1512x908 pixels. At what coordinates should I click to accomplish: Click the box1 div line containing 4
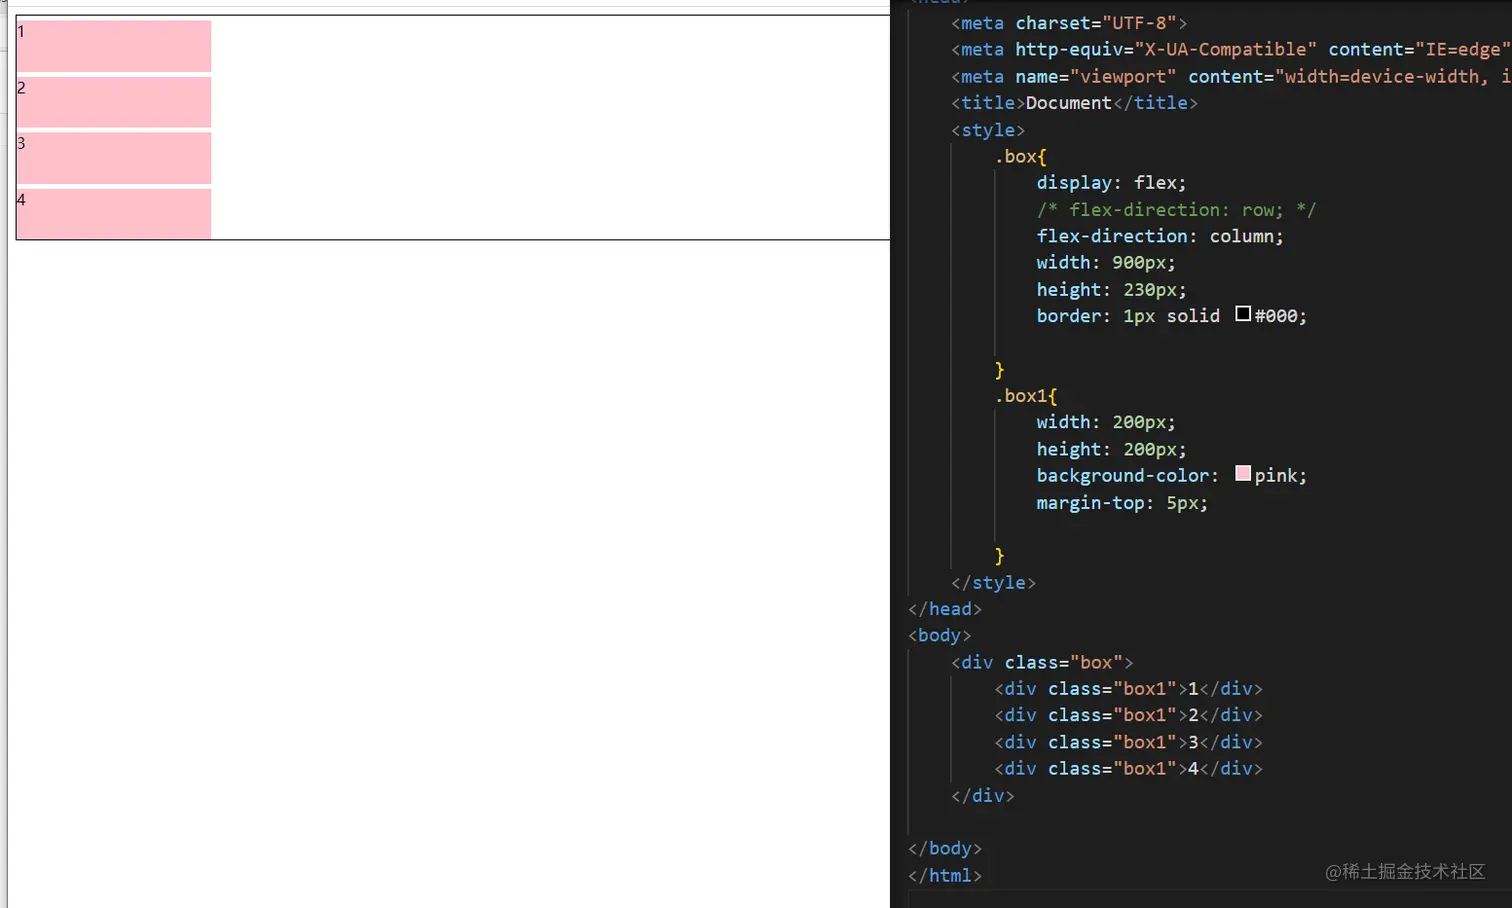[x=1128, y=769]
